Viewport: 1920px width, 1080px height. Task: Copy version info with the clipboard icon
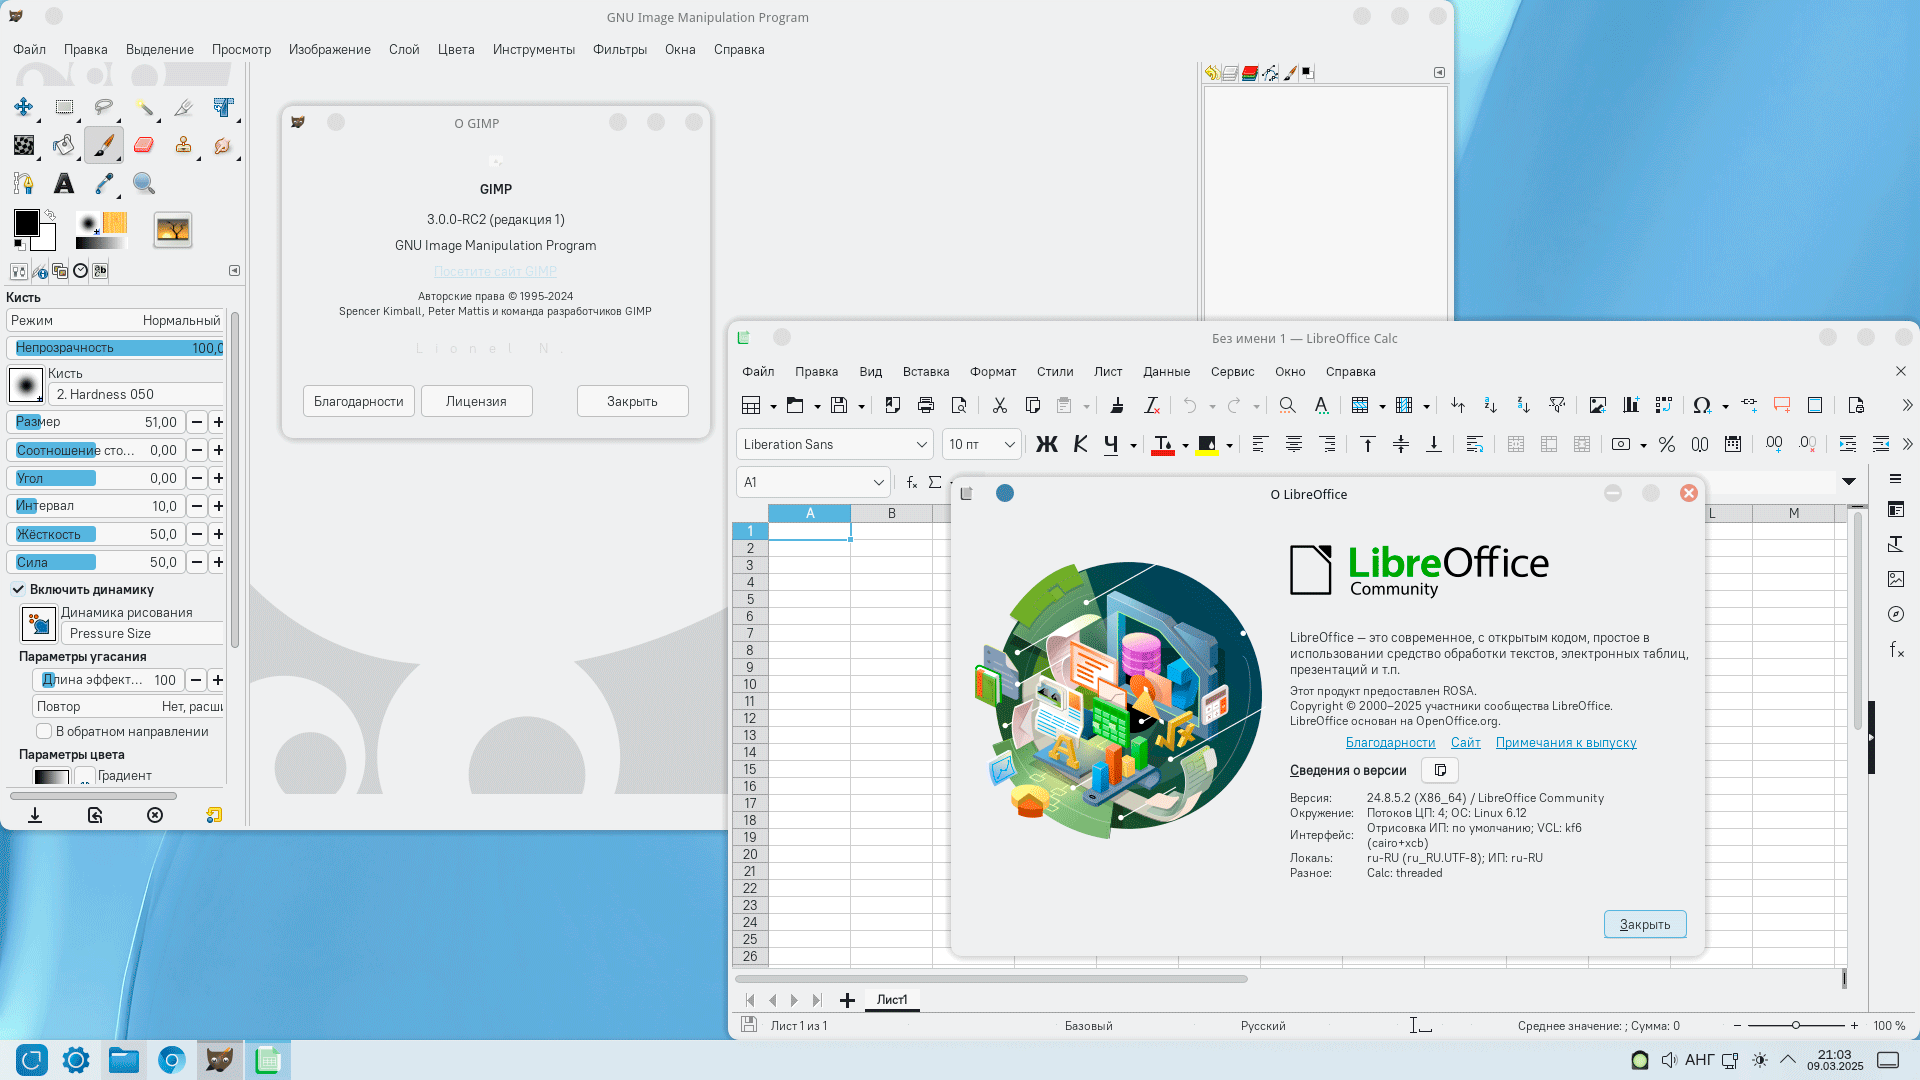tap(1440, 770)
